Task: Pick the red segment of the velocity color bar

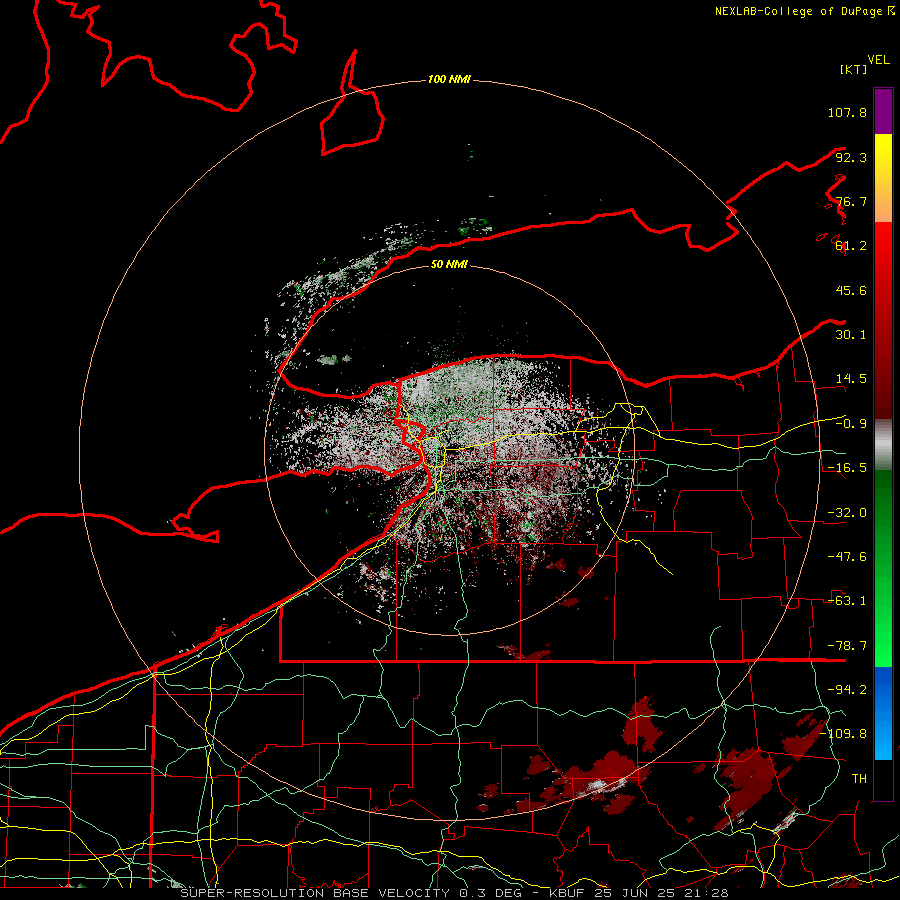Action: pos(883,320)
